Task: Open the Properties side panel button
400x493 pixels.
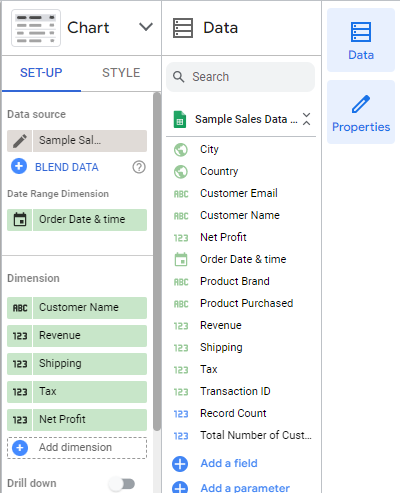Action: (361, 112)
